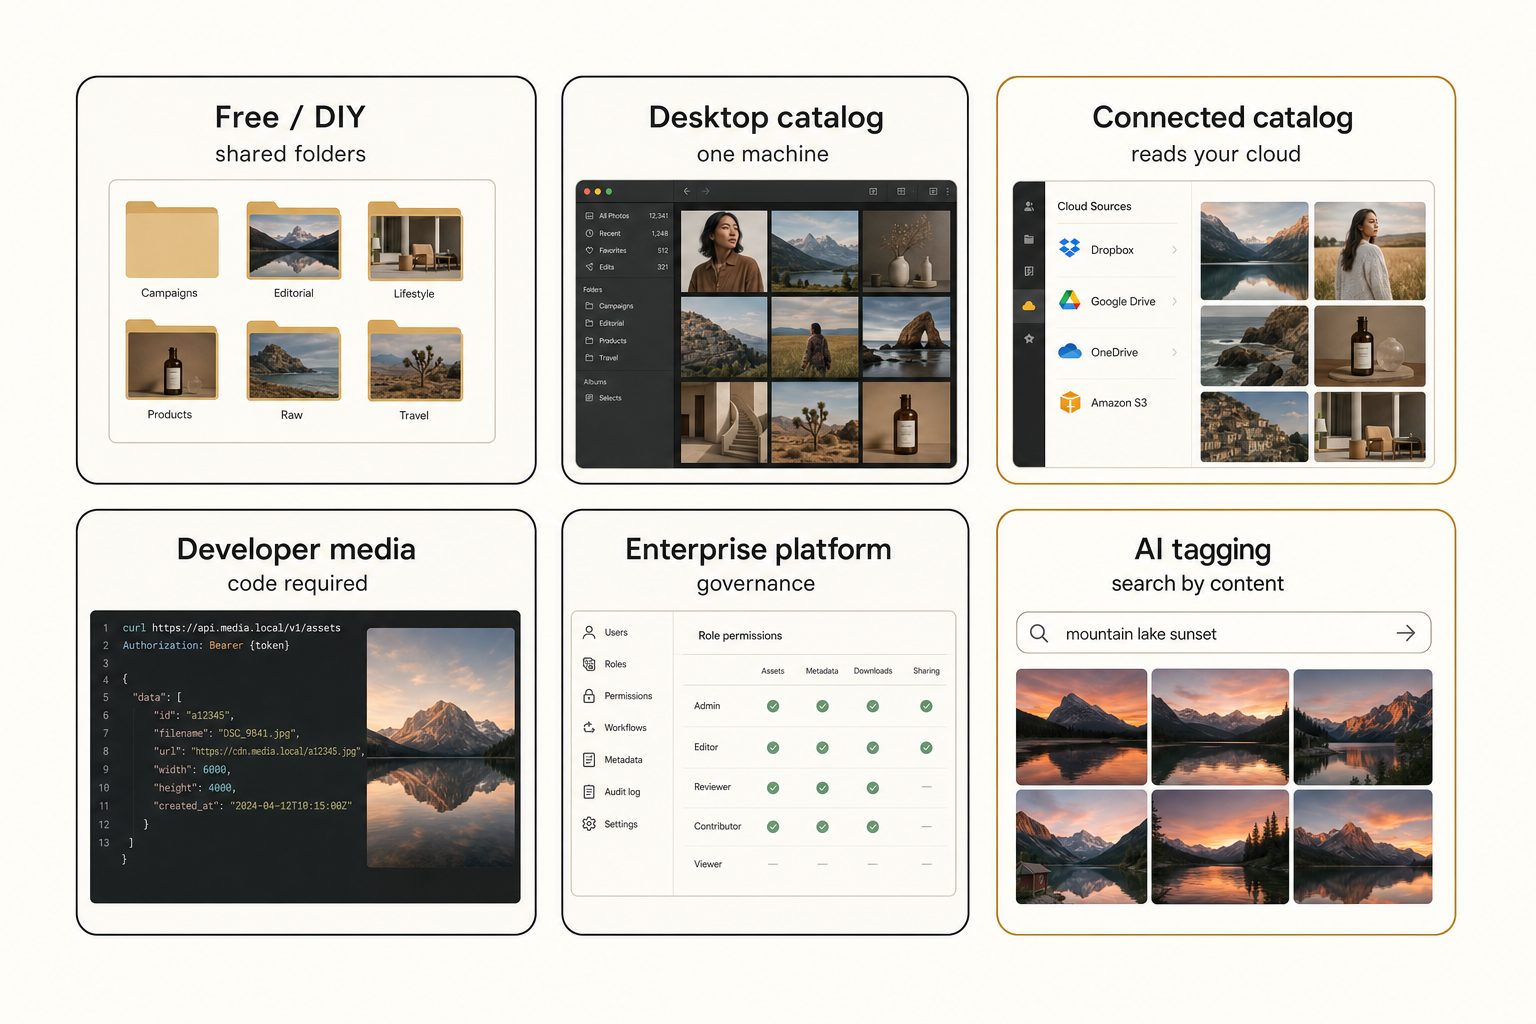1536x1024 pixels.
Task: Toggle Contributor Downloads permission checkmark
Action: [873, 827]
